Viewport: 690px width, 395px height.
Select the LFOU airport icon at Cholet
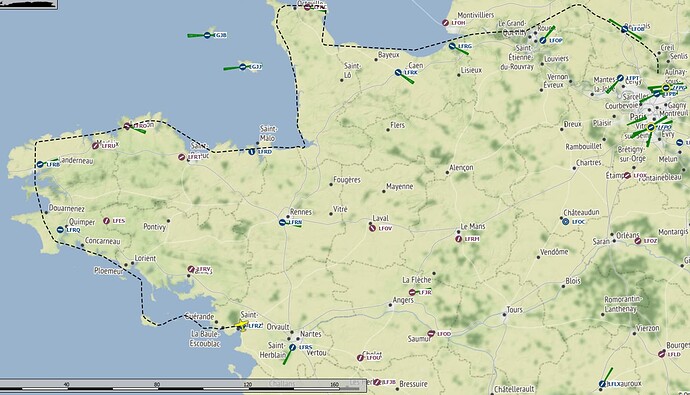pos(360,358)
